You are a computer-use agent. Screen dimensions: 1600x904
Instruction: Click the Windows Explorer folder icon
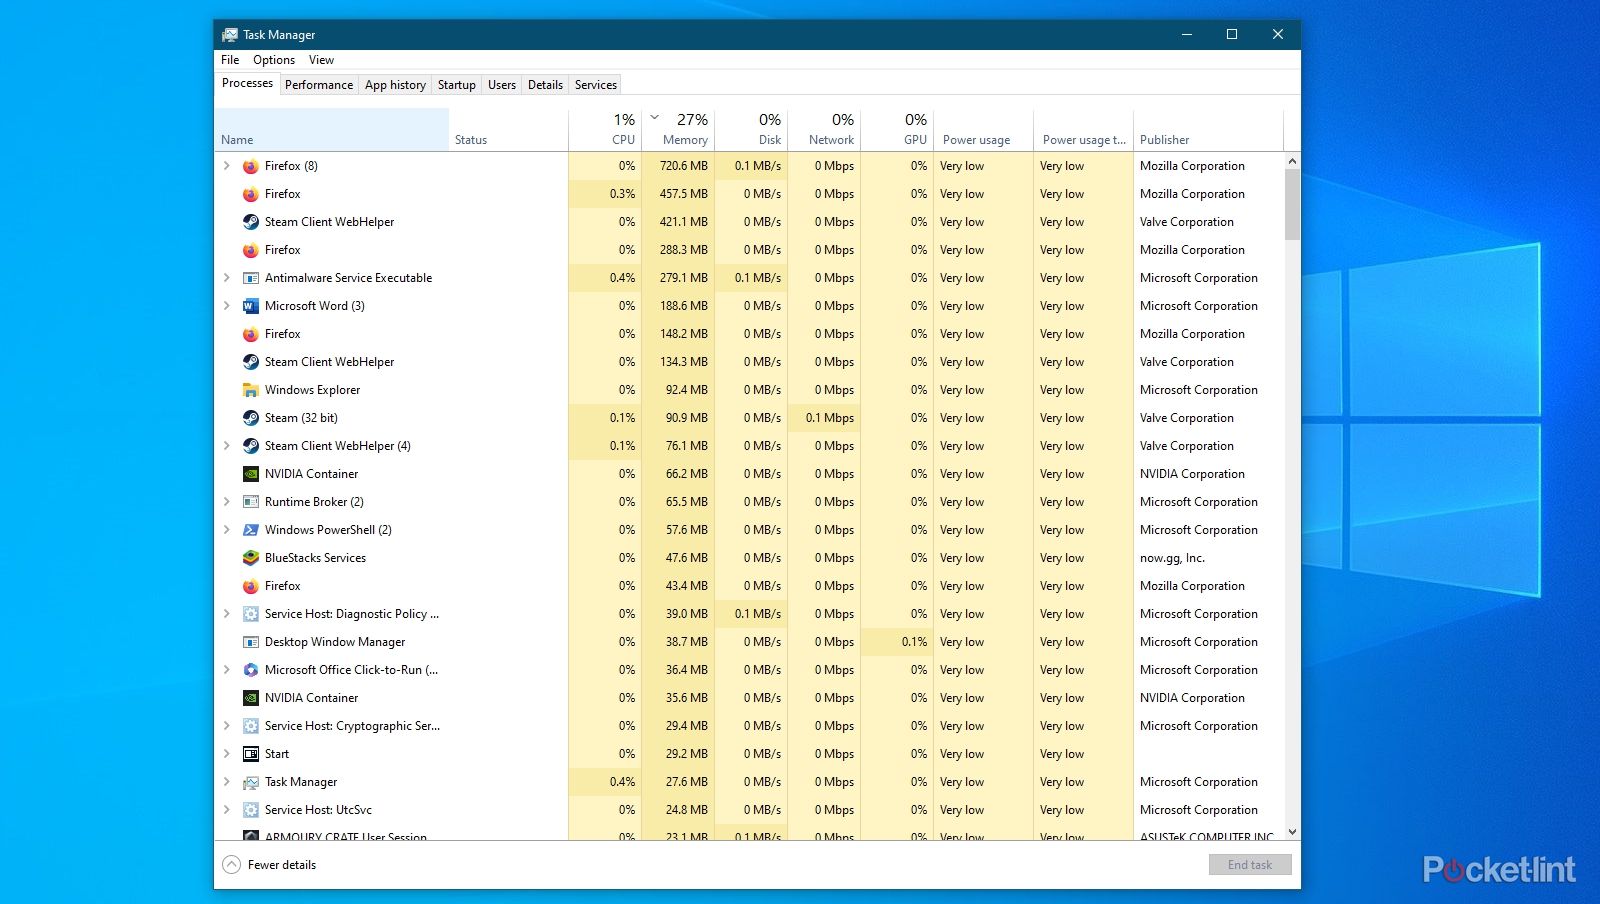[251, 390]
